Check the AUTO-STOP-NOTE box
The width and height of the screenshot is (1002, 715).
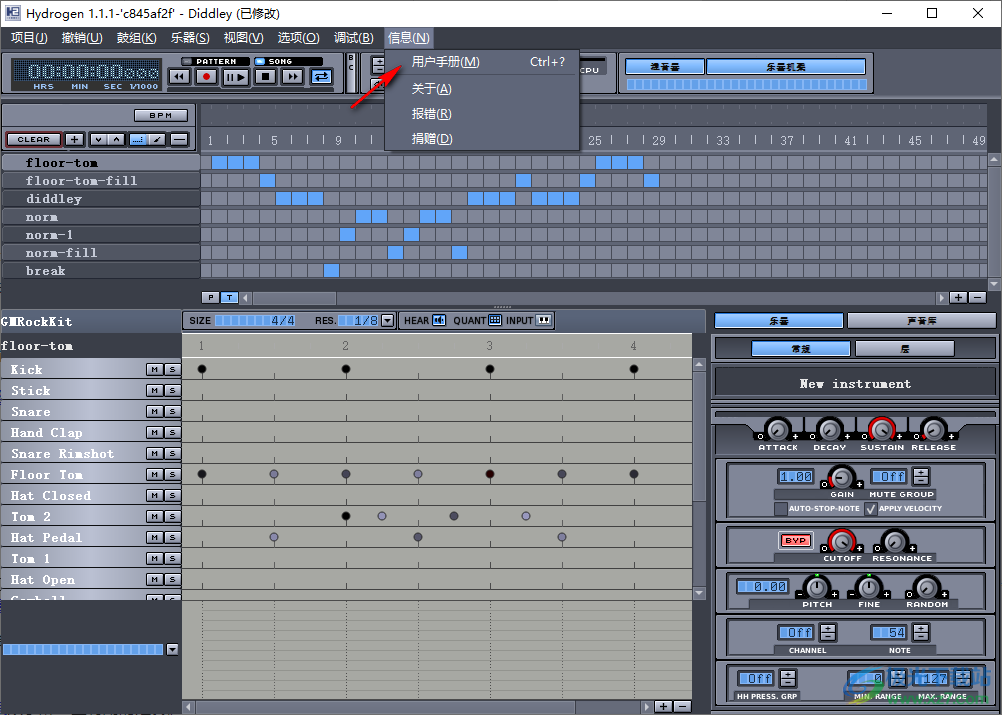pyautogui.click(x=780, y=509)
